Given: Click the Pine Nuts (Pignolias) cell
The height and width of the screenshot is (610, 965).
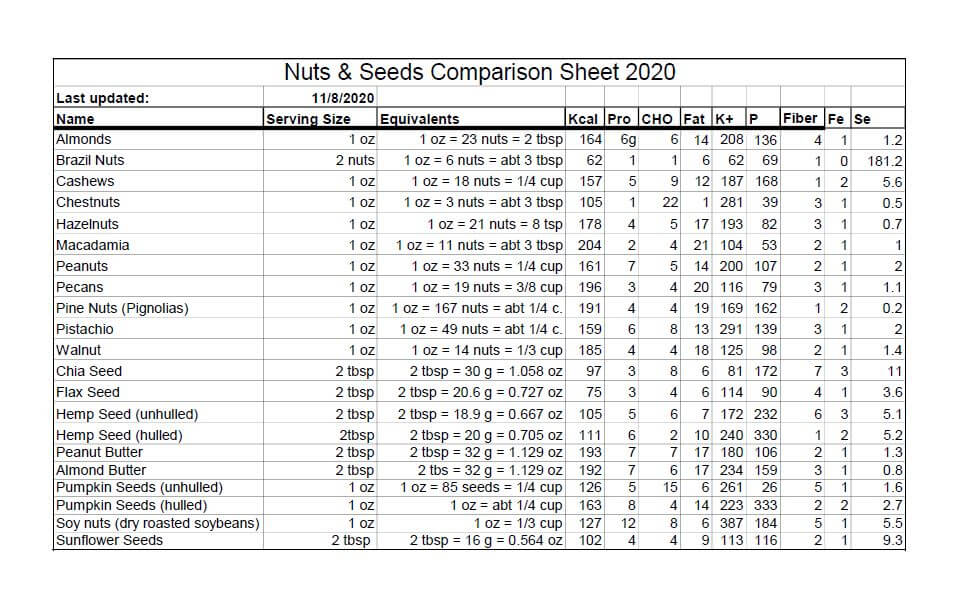Looking at the screenshot, I should click(122, 308).
